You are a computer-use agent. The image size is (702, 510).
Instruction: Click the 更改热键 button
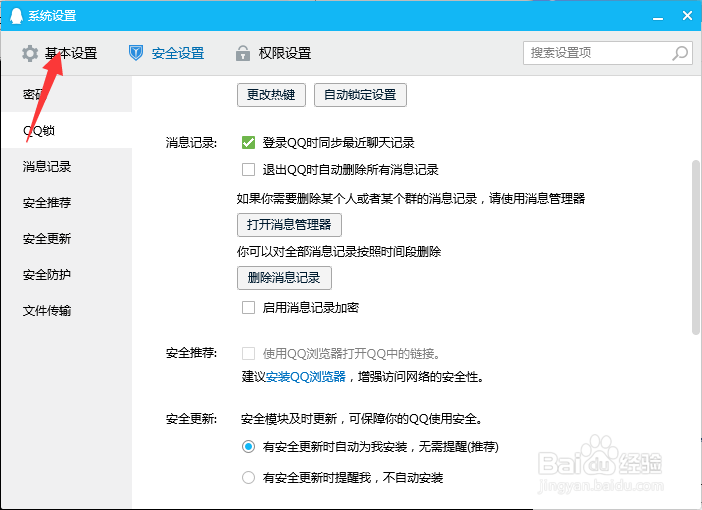pyautogui.click(x=271, y=95)
